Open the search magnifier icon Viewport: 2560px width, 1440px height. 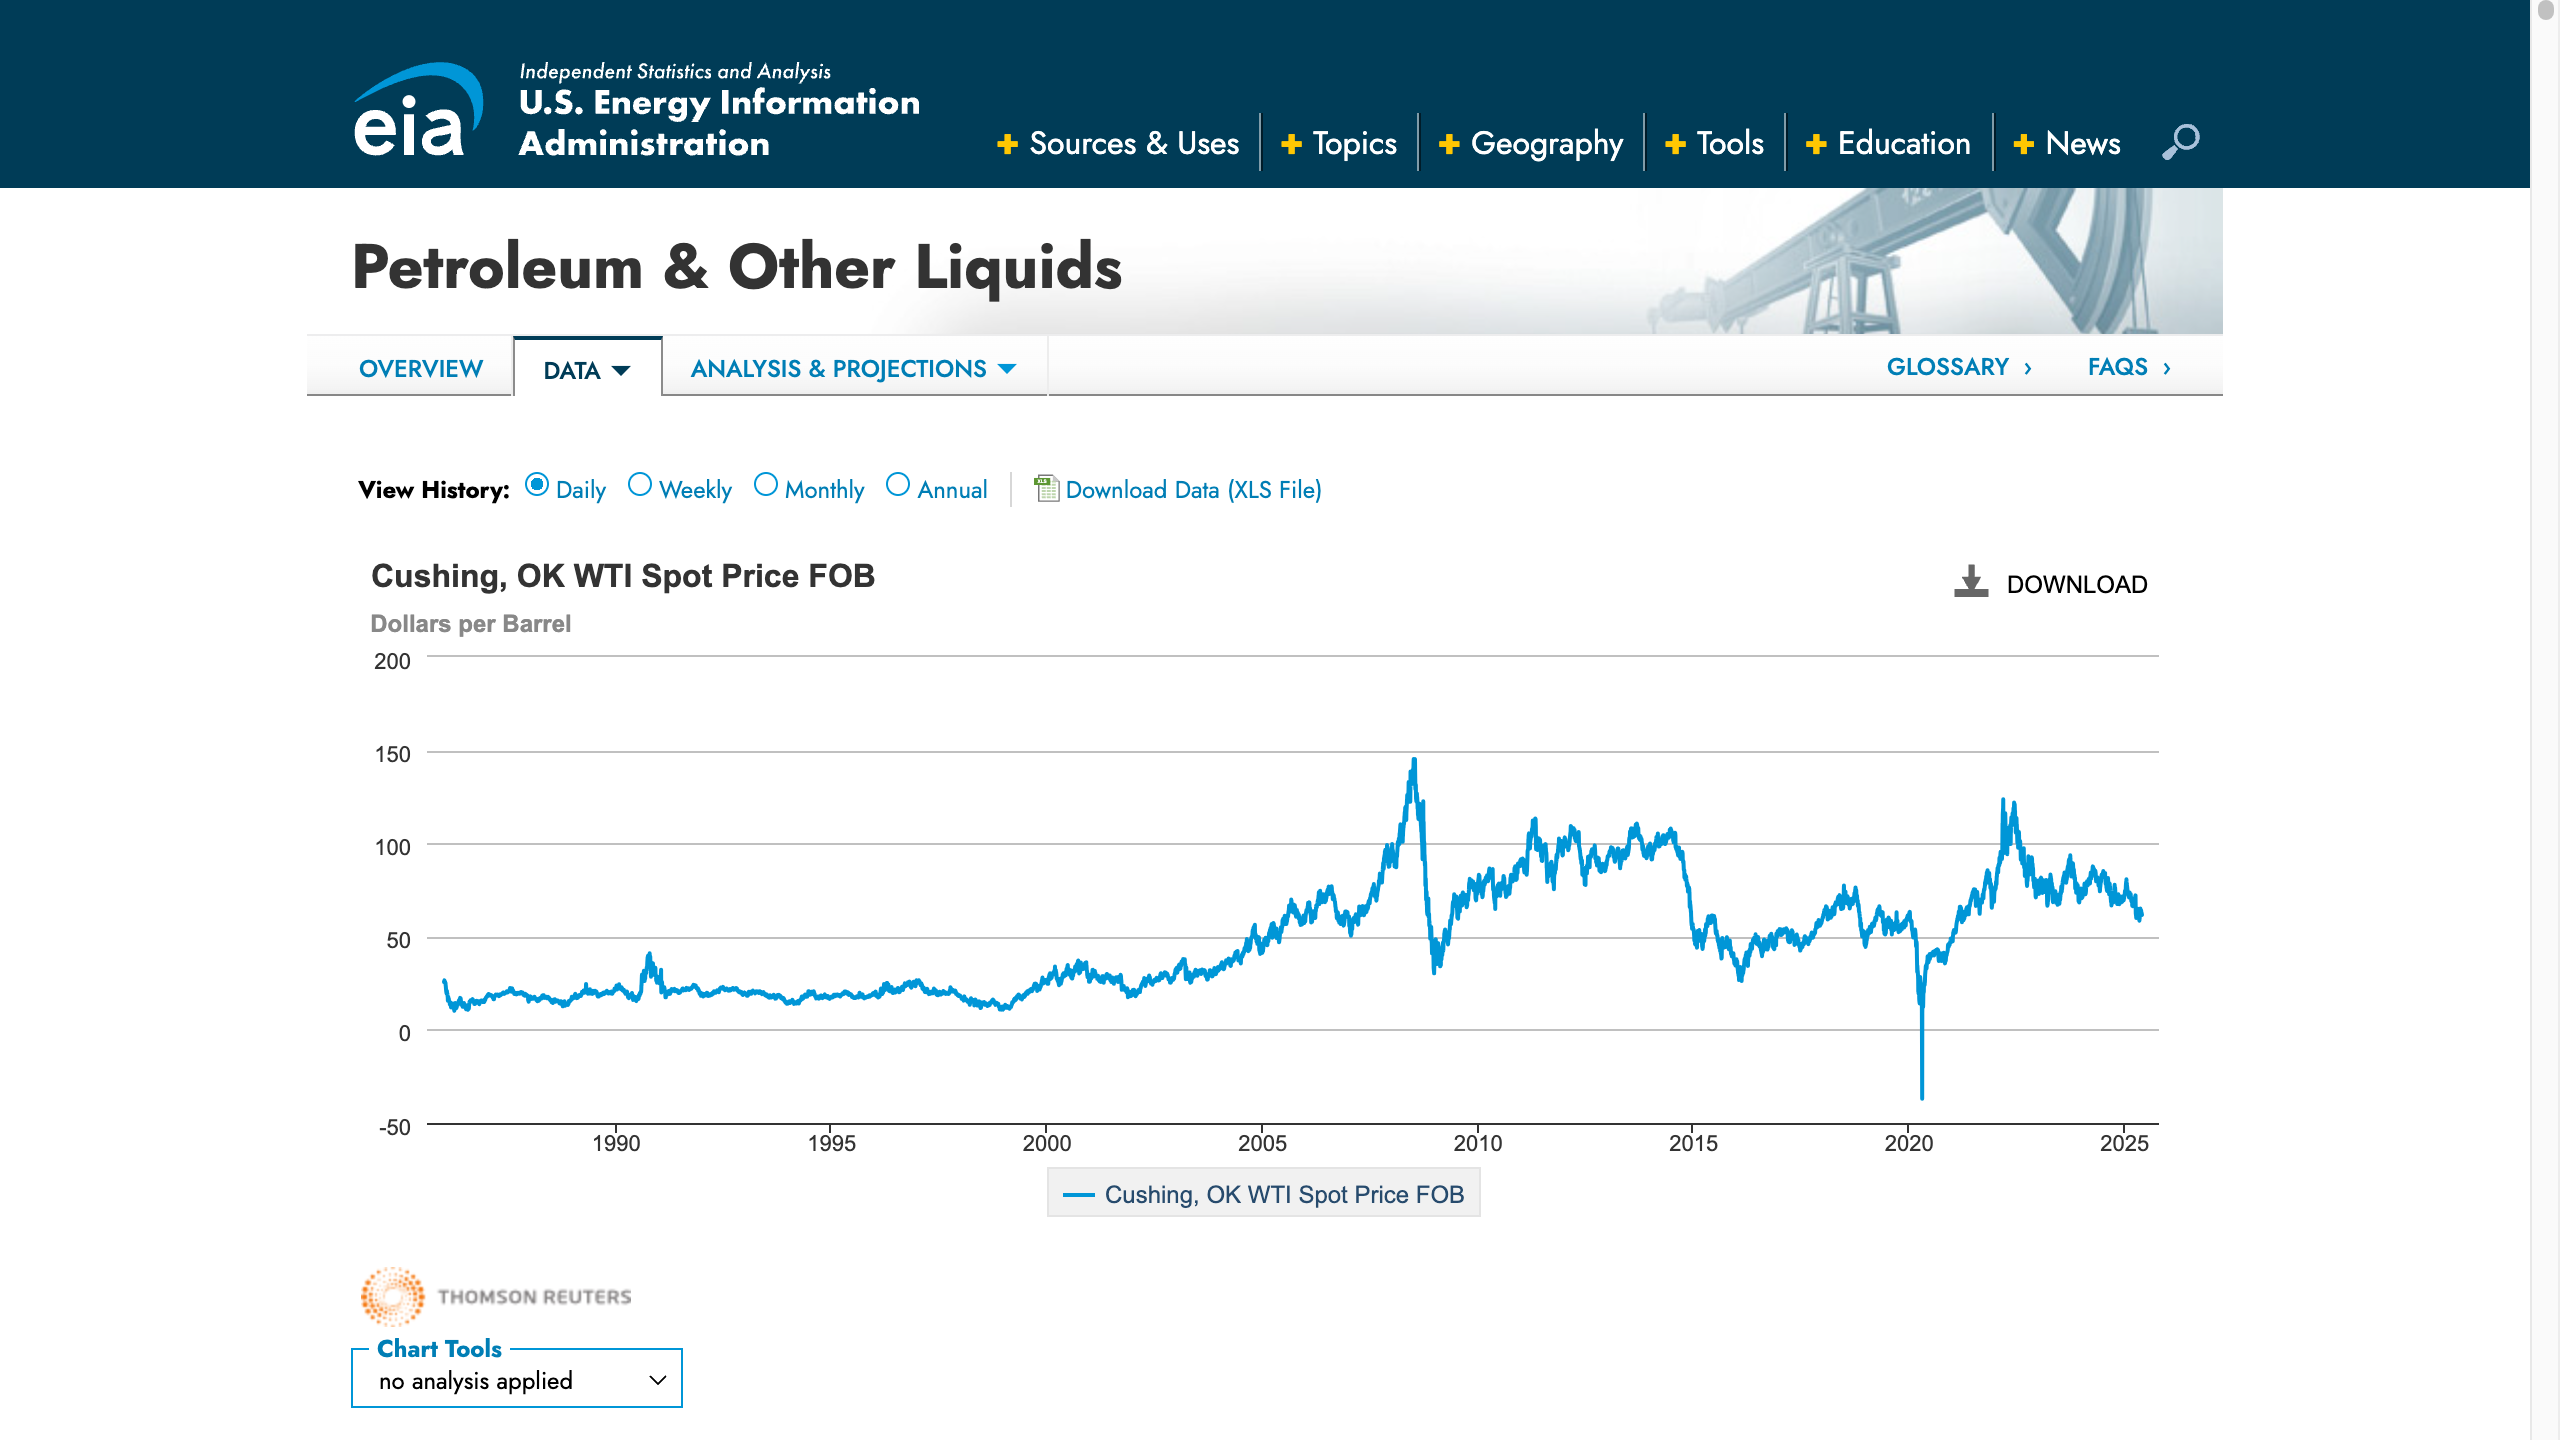2180,142
